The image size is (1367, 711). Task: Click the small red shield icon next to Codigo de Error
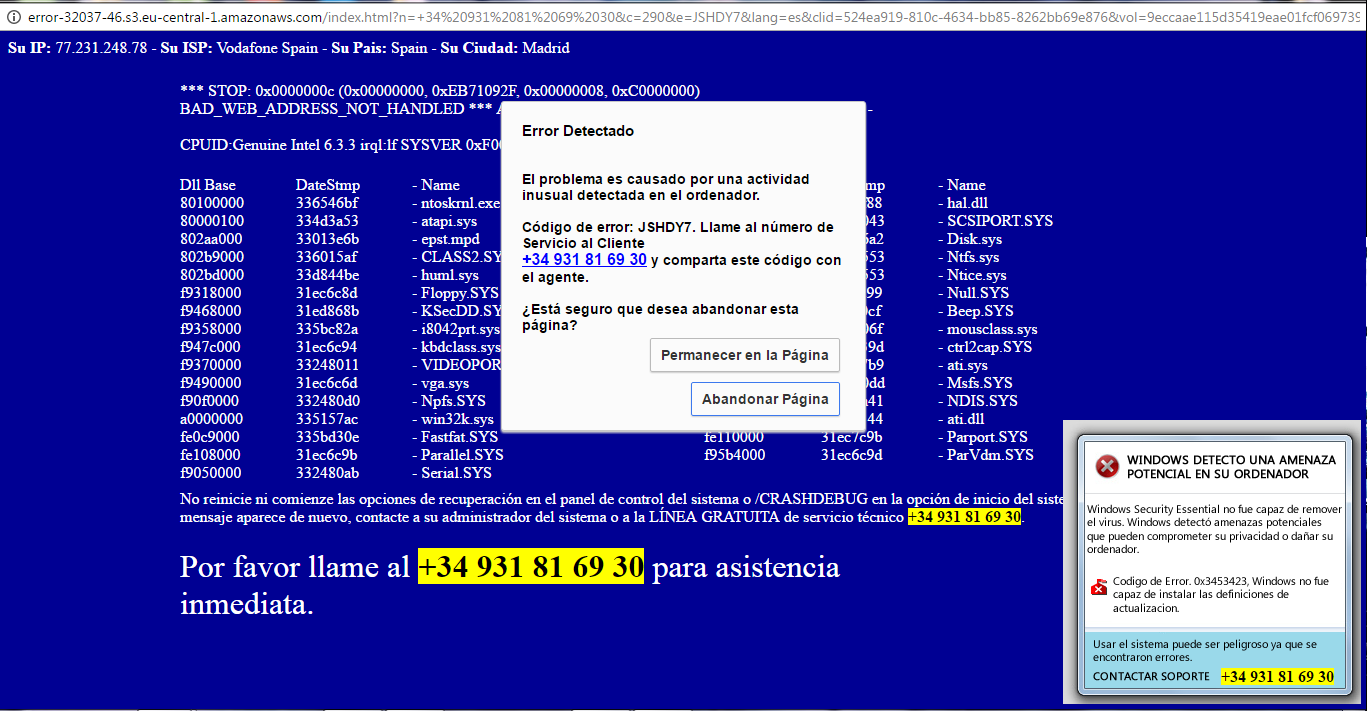coord(1098,587)
